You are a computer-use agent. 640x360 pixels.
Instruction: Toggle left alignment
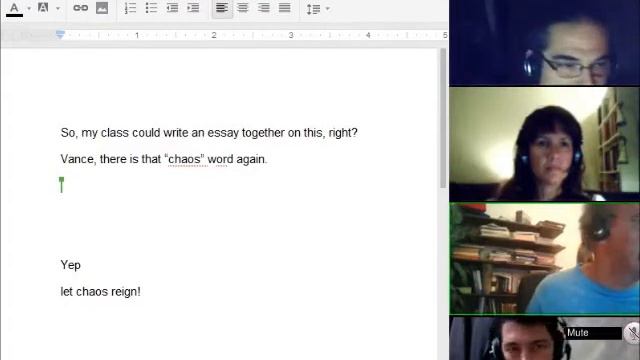[222, 8]
